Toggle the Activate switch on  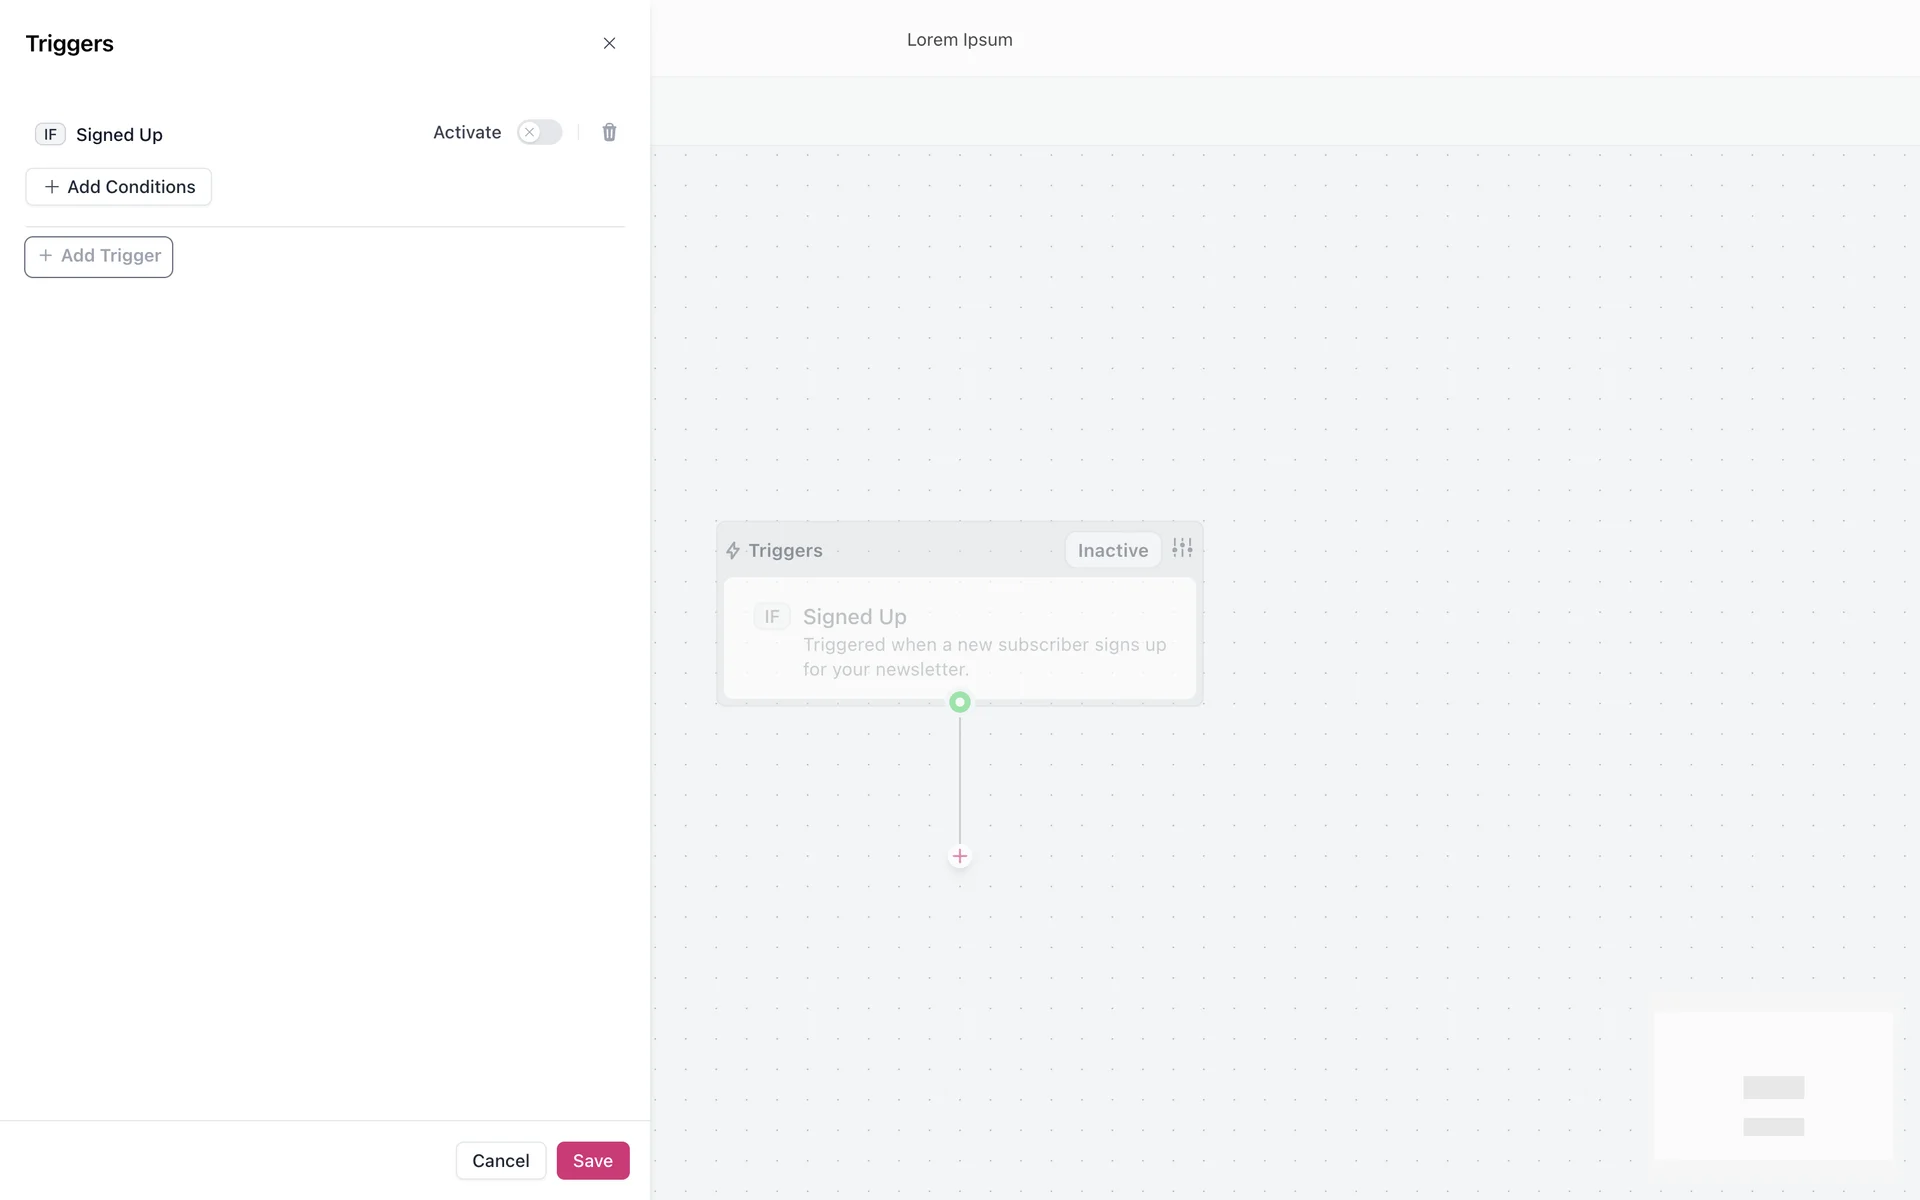click(x=540, y=132)
